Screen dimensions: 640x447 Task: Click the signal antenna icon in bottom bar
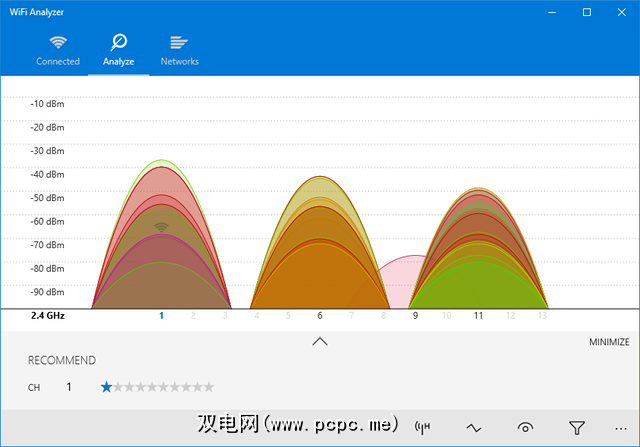[x=422, y=428]
